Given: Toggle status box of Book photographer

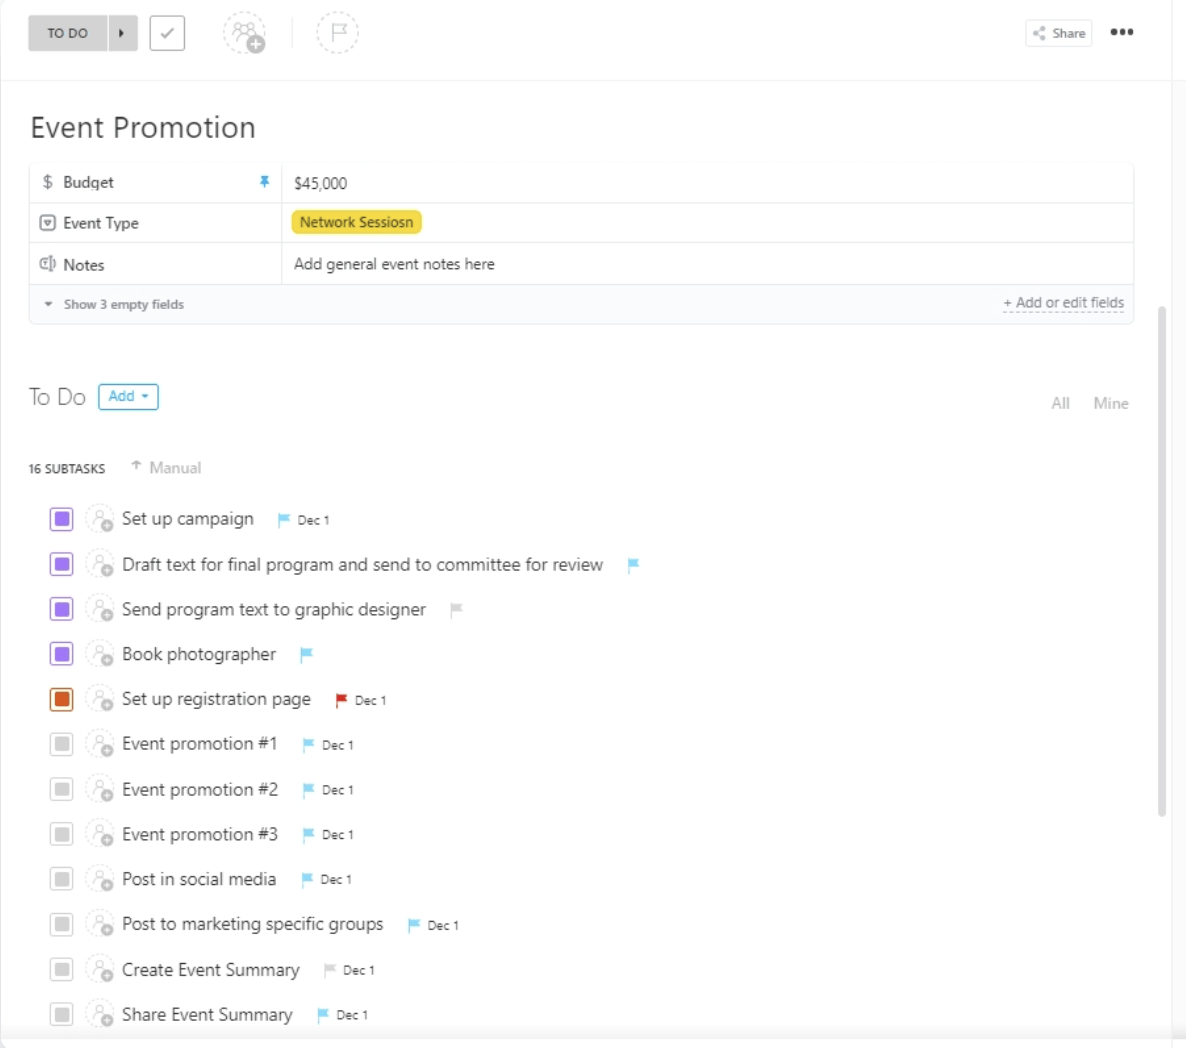Looking at the screenshot, I should click(62, 654).
